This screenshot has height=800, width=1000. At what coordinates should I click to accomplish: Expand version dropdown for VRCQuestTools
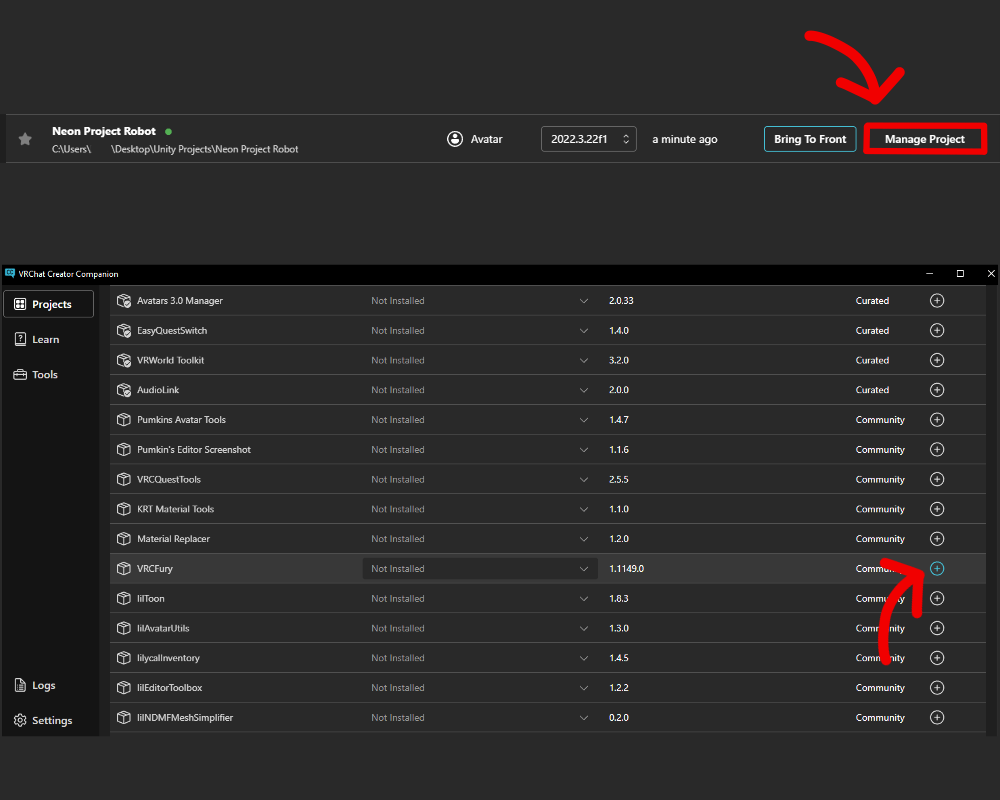pos(584,479)
